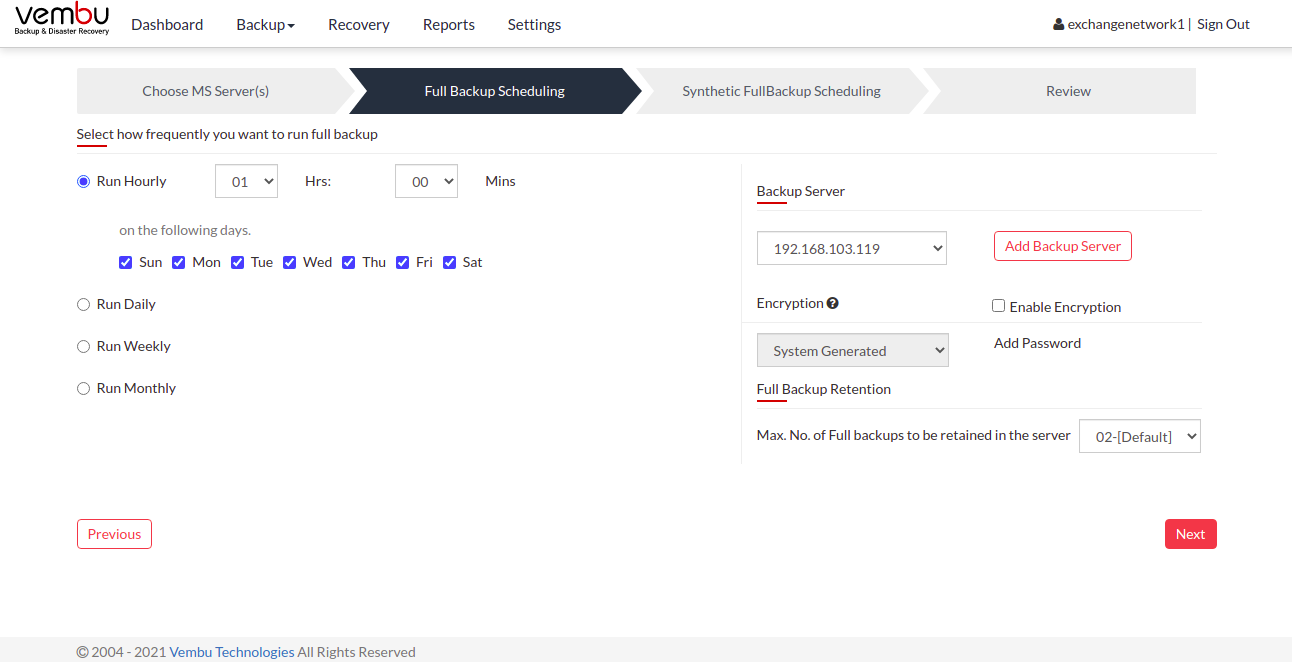1292x662 pixels.
Task: Jump to Synthetic FullBackup Scheduling step
Action: 781,91
